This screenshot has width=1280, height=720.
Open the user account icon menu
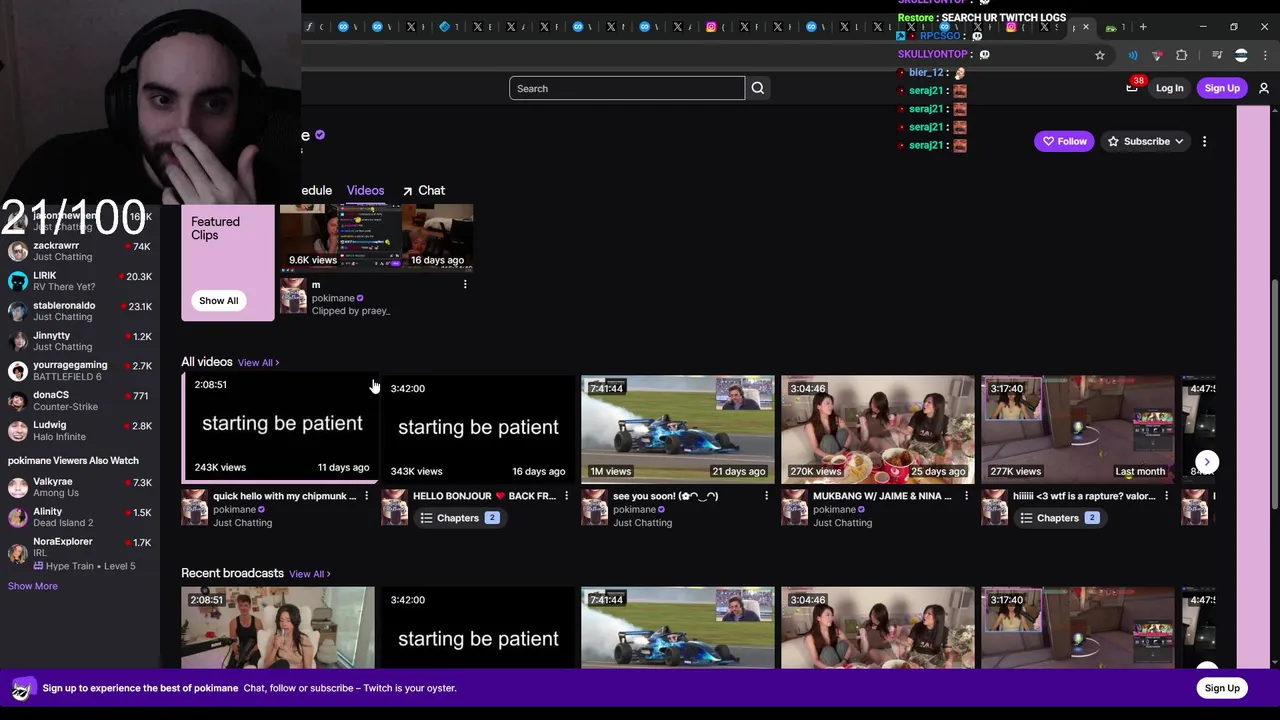[x=1264, y=88]
